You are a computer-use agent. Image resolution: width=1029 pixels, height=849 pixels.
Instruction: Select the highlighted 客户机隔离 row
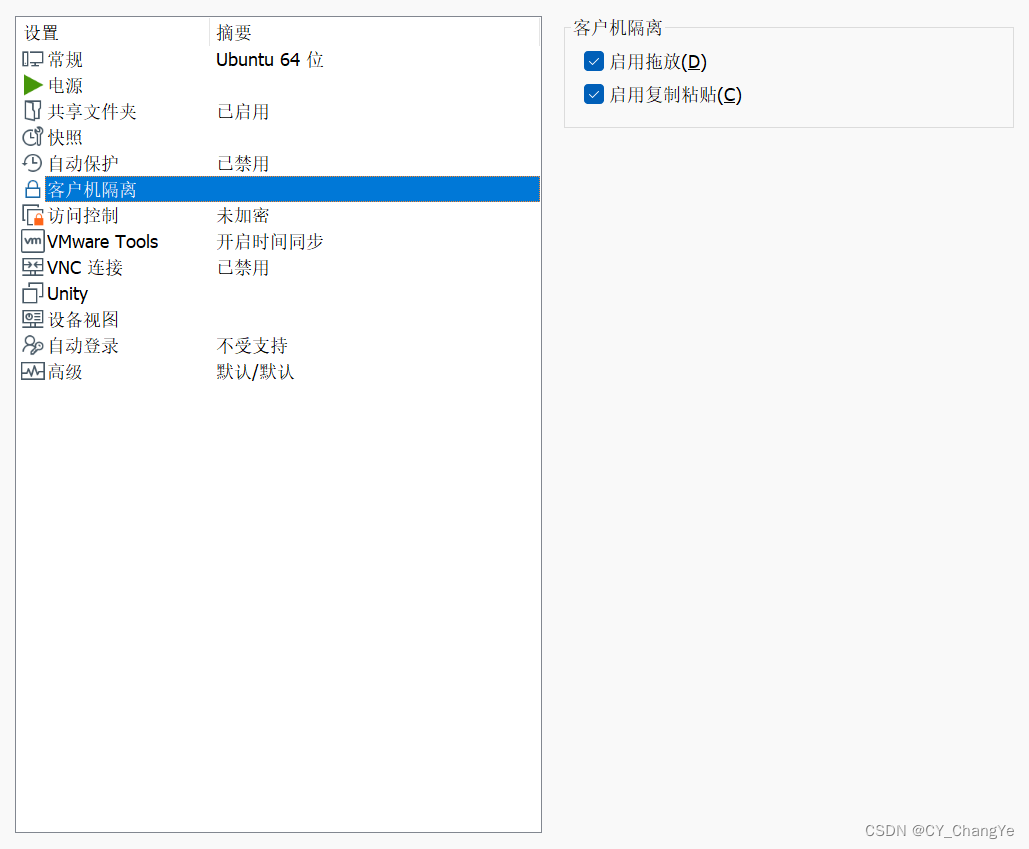[278, 189]
